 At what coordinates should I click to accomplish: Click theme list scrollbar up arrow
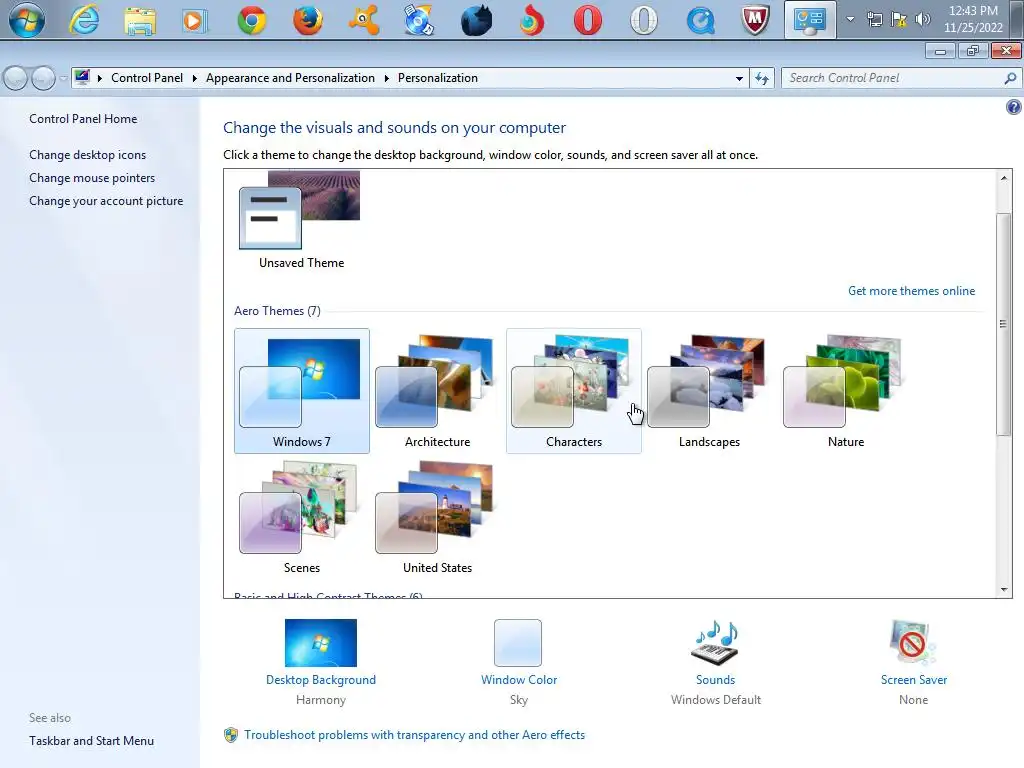coord(1004,178)
